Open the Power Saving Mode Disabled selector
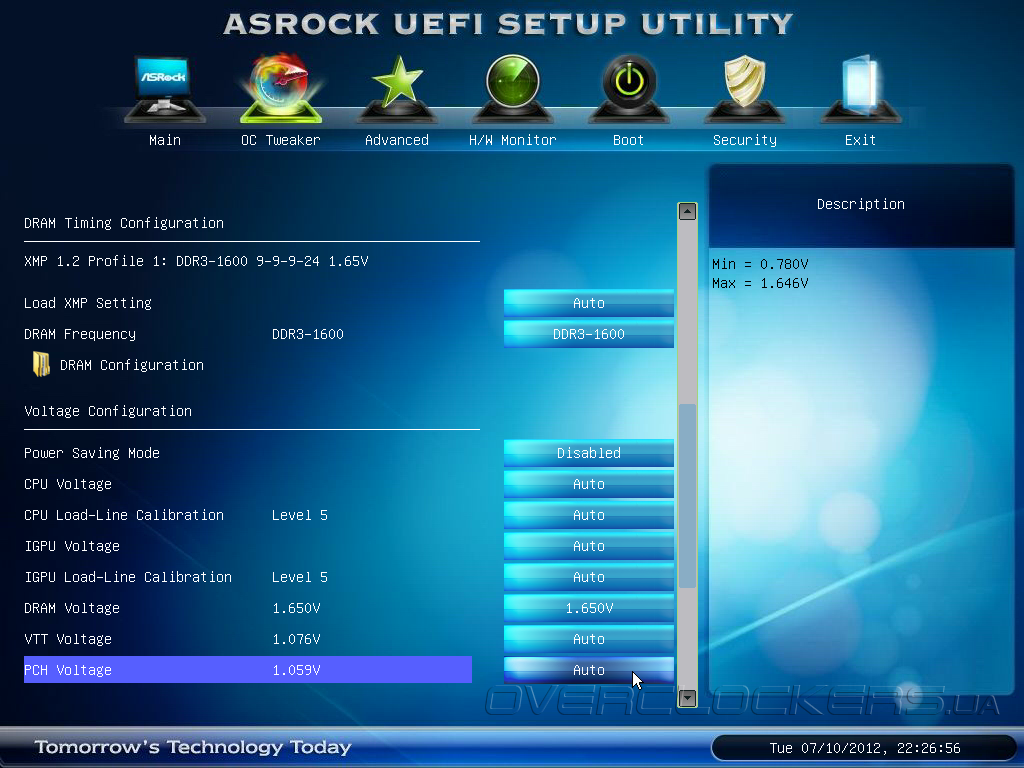The width and height of the screenshot is (1024, 768). [x=588, y=453]
